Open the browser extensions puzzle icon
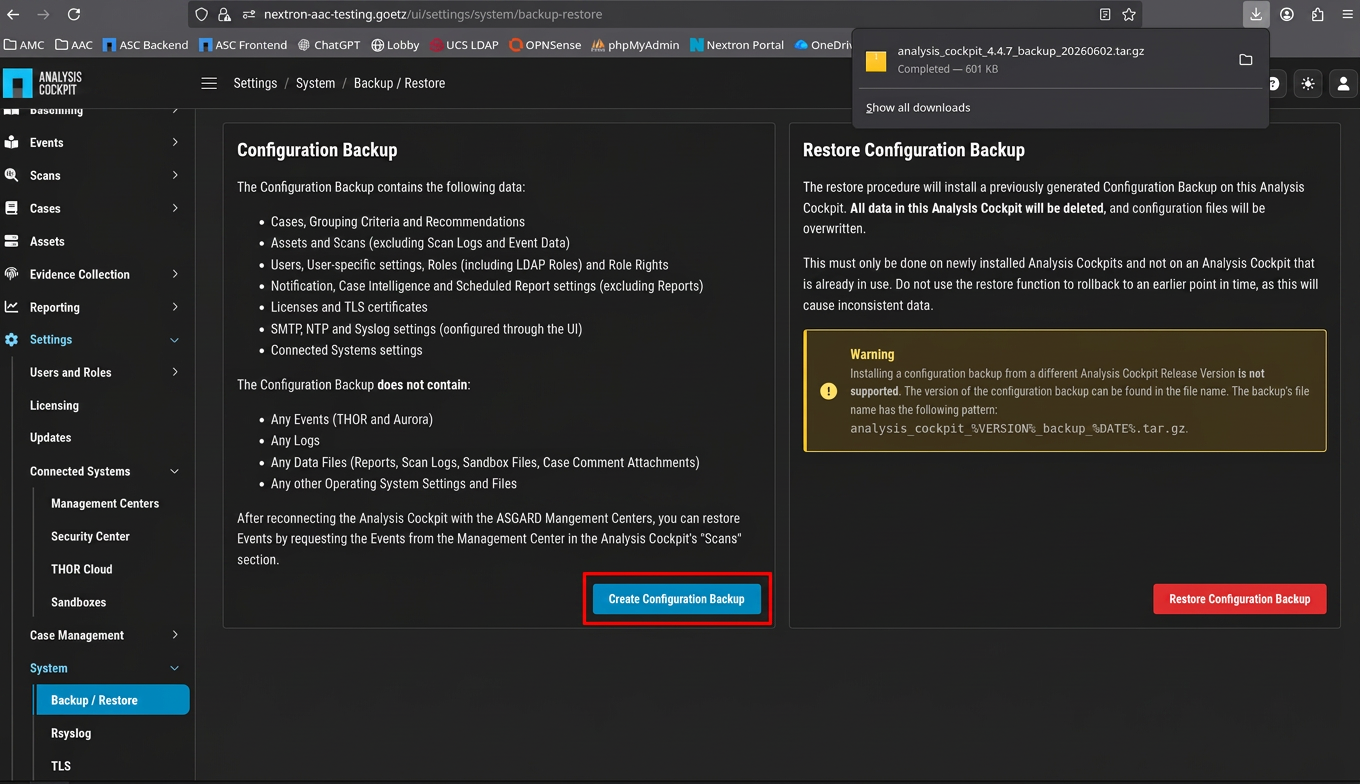 pos(1317,15)
